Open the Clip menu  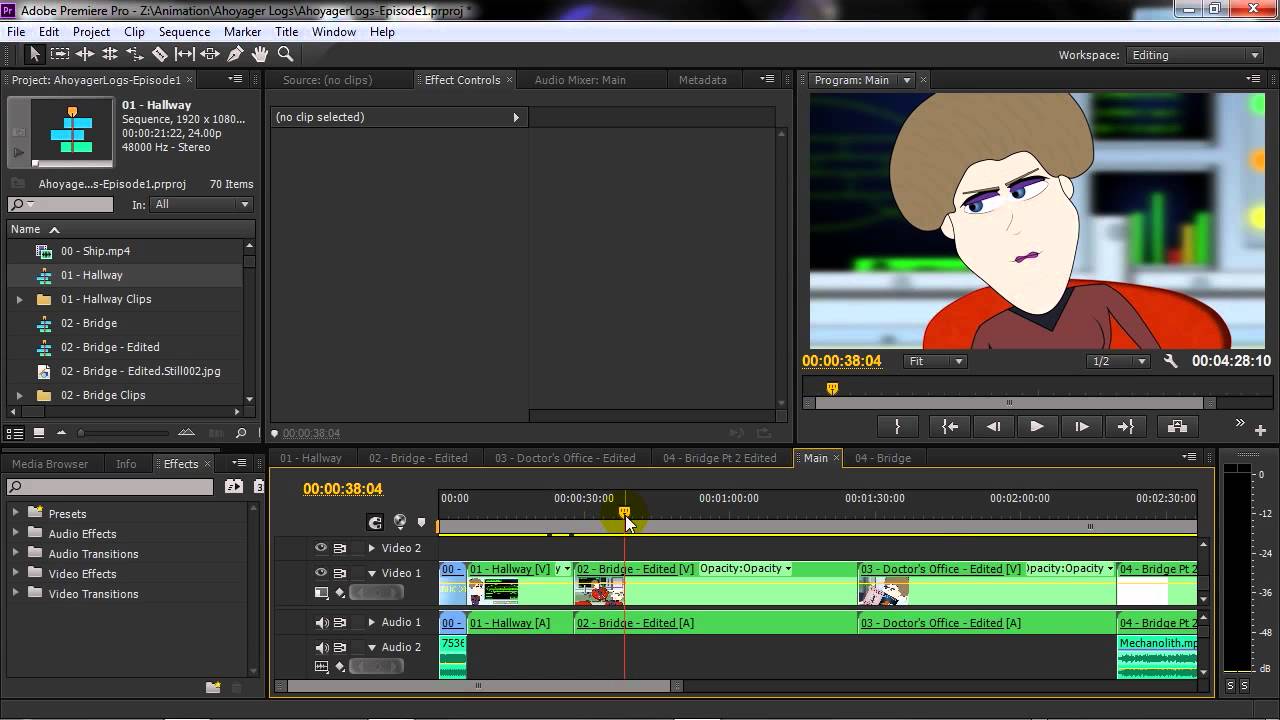coord(134,32)
